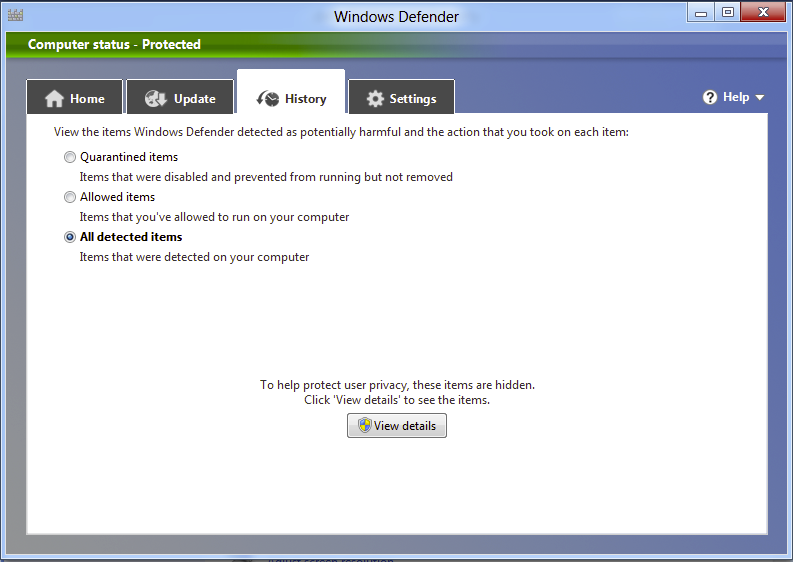Click the 'Windows Defender' window title text
793x562 pixels.
click(396, 17)
